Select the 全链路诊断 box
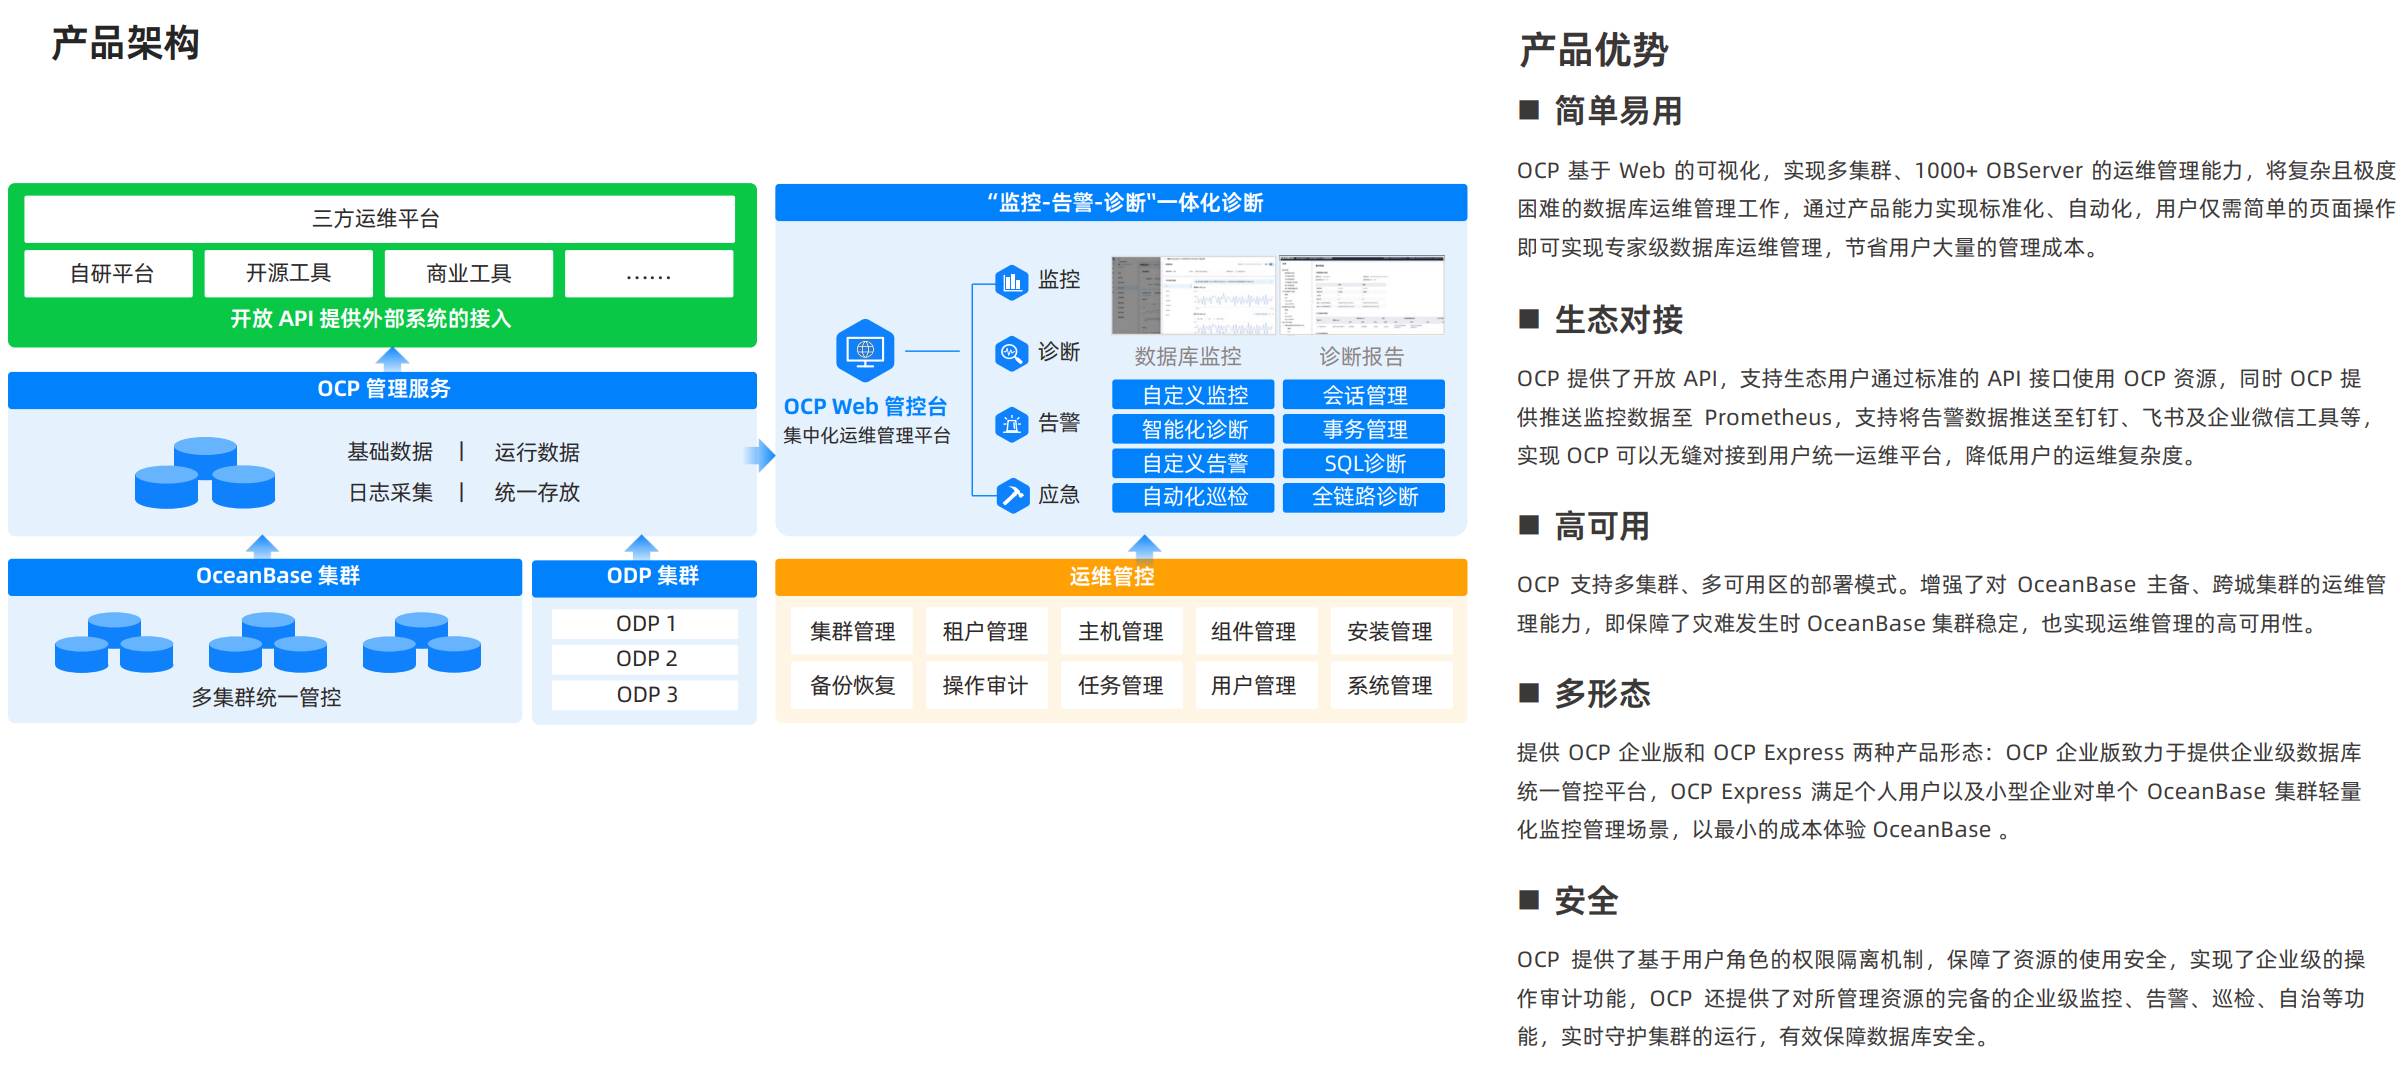 [x=1364, y=497]
